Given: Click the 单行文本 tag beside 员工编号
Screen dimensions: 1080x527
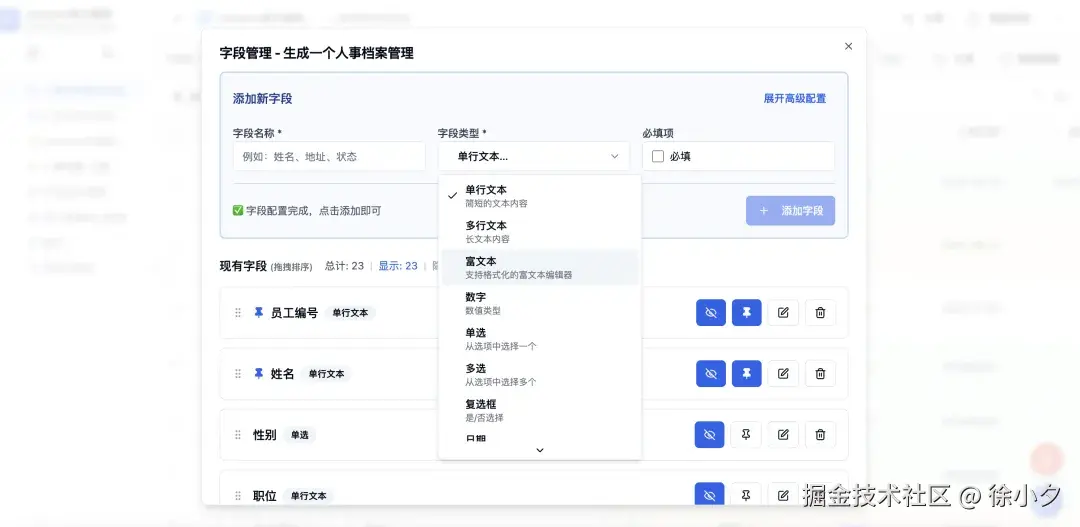Looking at the screenshot, I should pyautogui.click(x=350, y=313).
